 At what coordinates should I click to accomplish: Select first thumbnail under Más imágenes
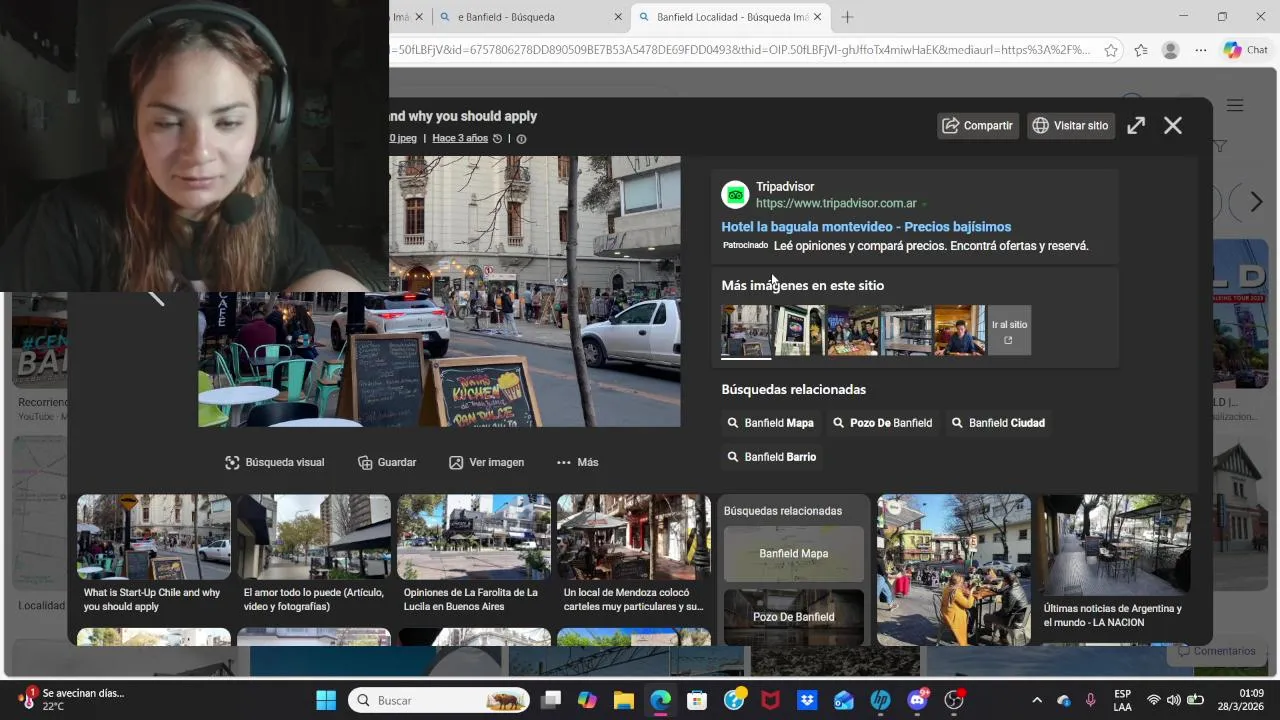pyautogui.click(x=746, y=331)
